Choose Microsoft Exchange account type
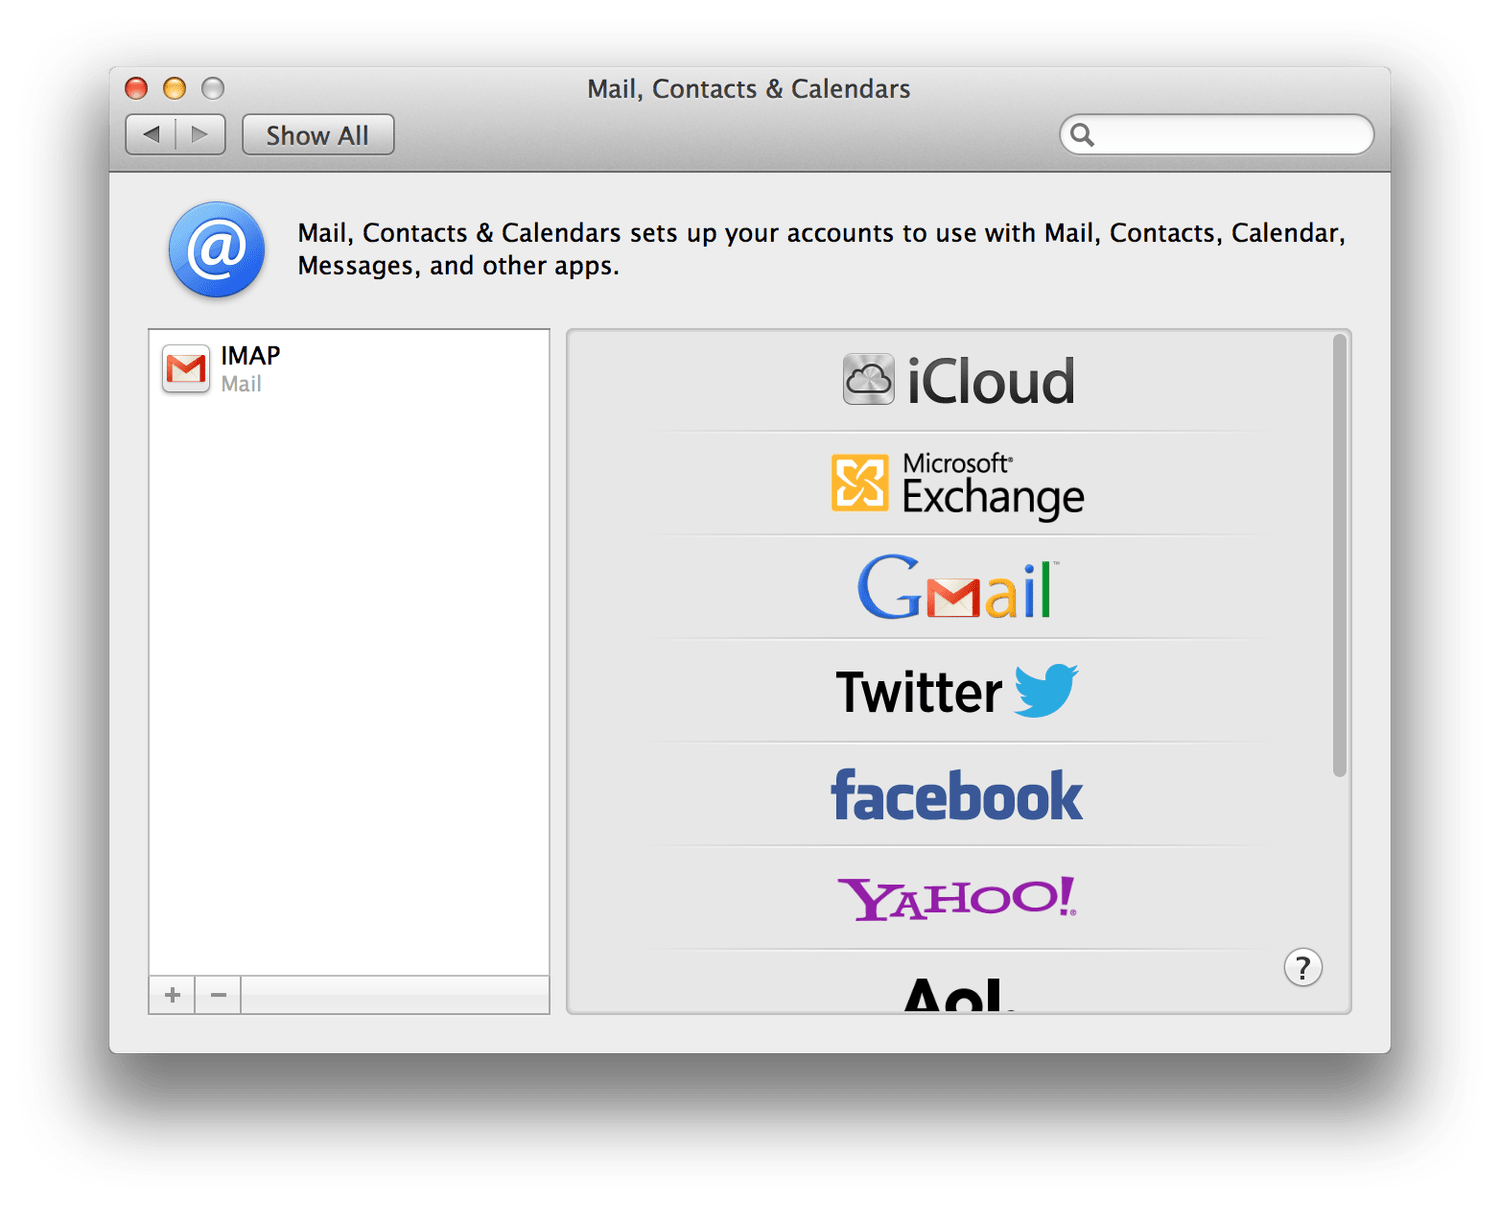Image resolution: width=1500 pixels, height=1205 pixels. (x=958, y=484)
